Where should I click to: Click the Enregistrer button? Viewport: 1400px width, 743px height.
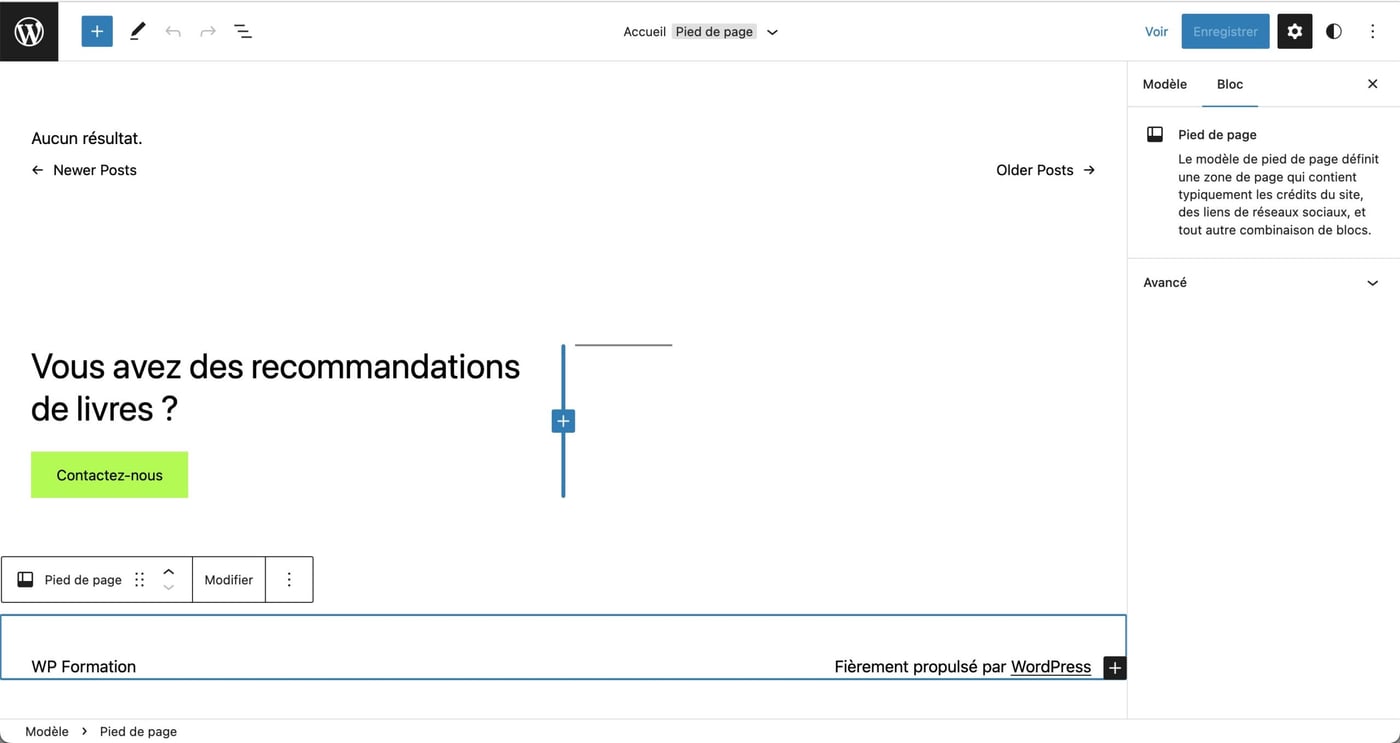coord(1225,31)
